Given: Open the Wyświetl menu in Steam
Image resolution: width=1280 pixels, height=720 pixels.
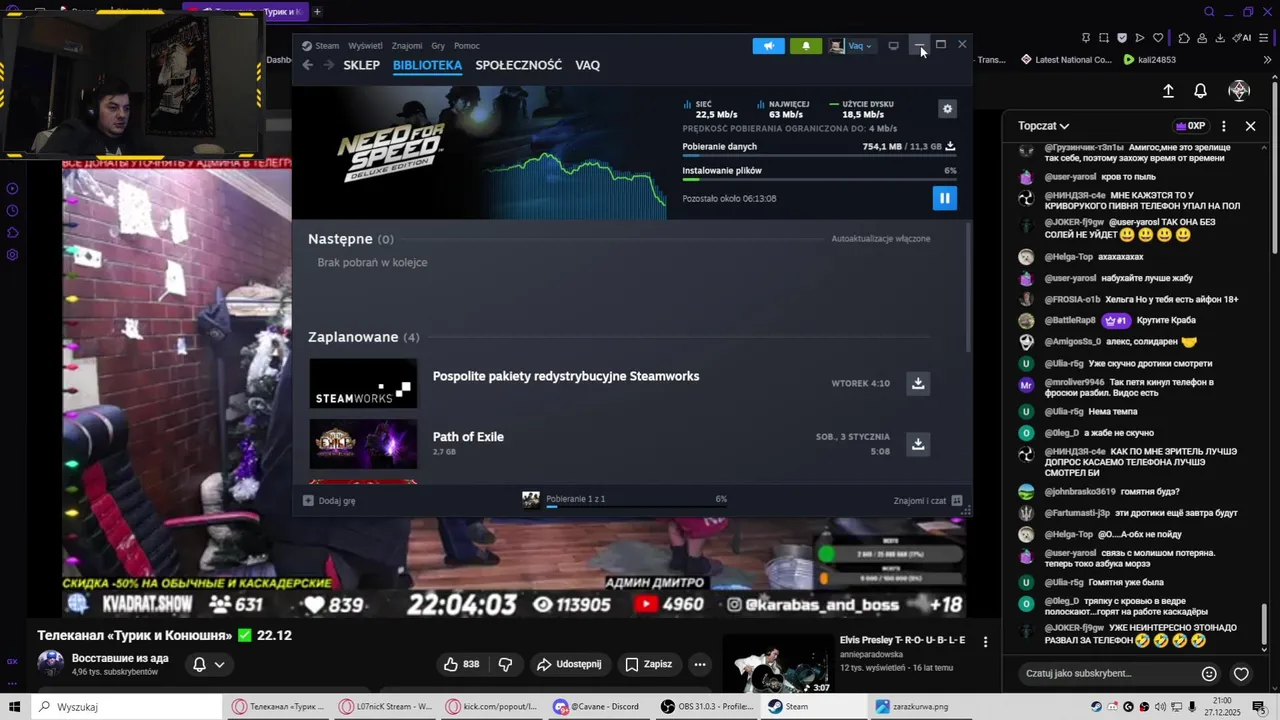Looking at the screenshot, I should point(365,46).
